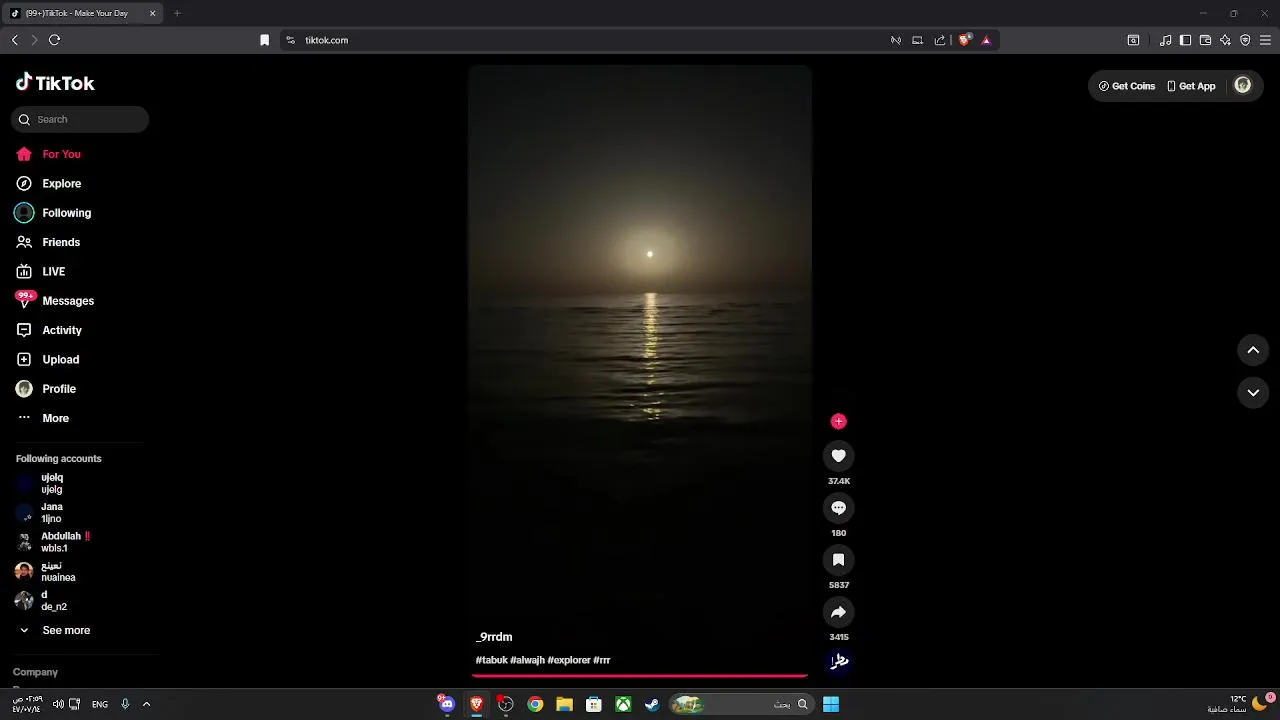Click the TikTok logo

coord(55,83)
